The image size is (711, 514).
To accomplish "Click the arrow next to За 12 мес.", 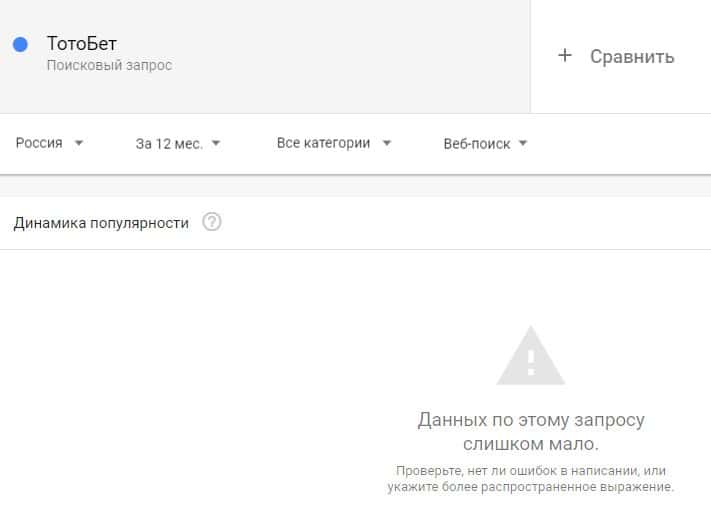I will click(216, 143).
